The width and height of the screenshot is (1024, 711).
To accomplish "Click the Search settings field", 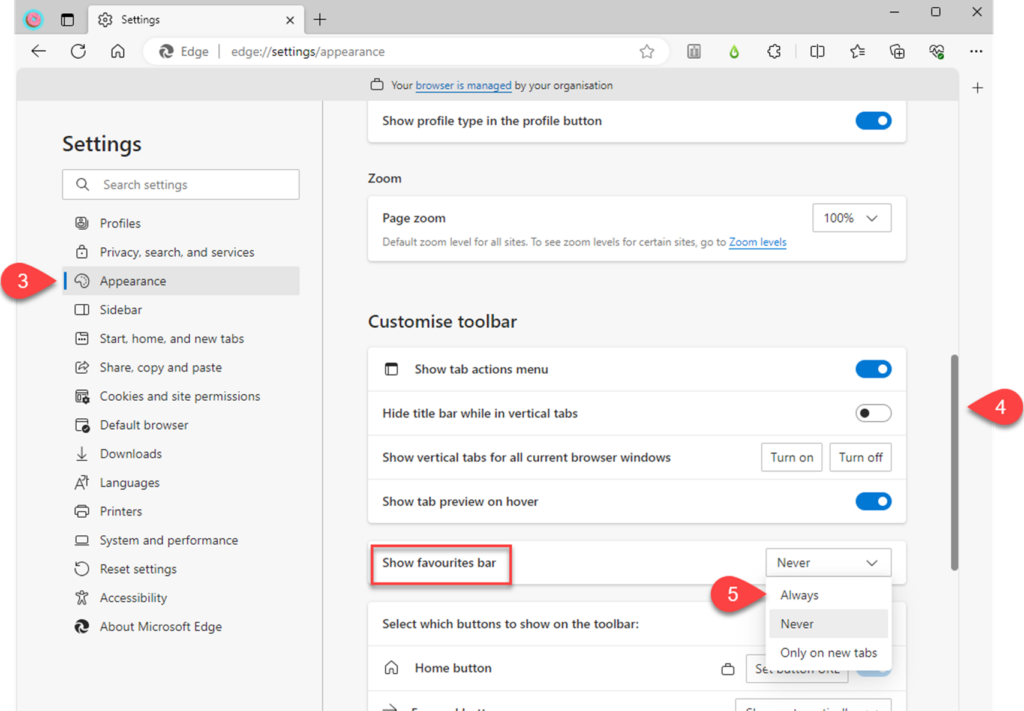I will coord(181,185).
